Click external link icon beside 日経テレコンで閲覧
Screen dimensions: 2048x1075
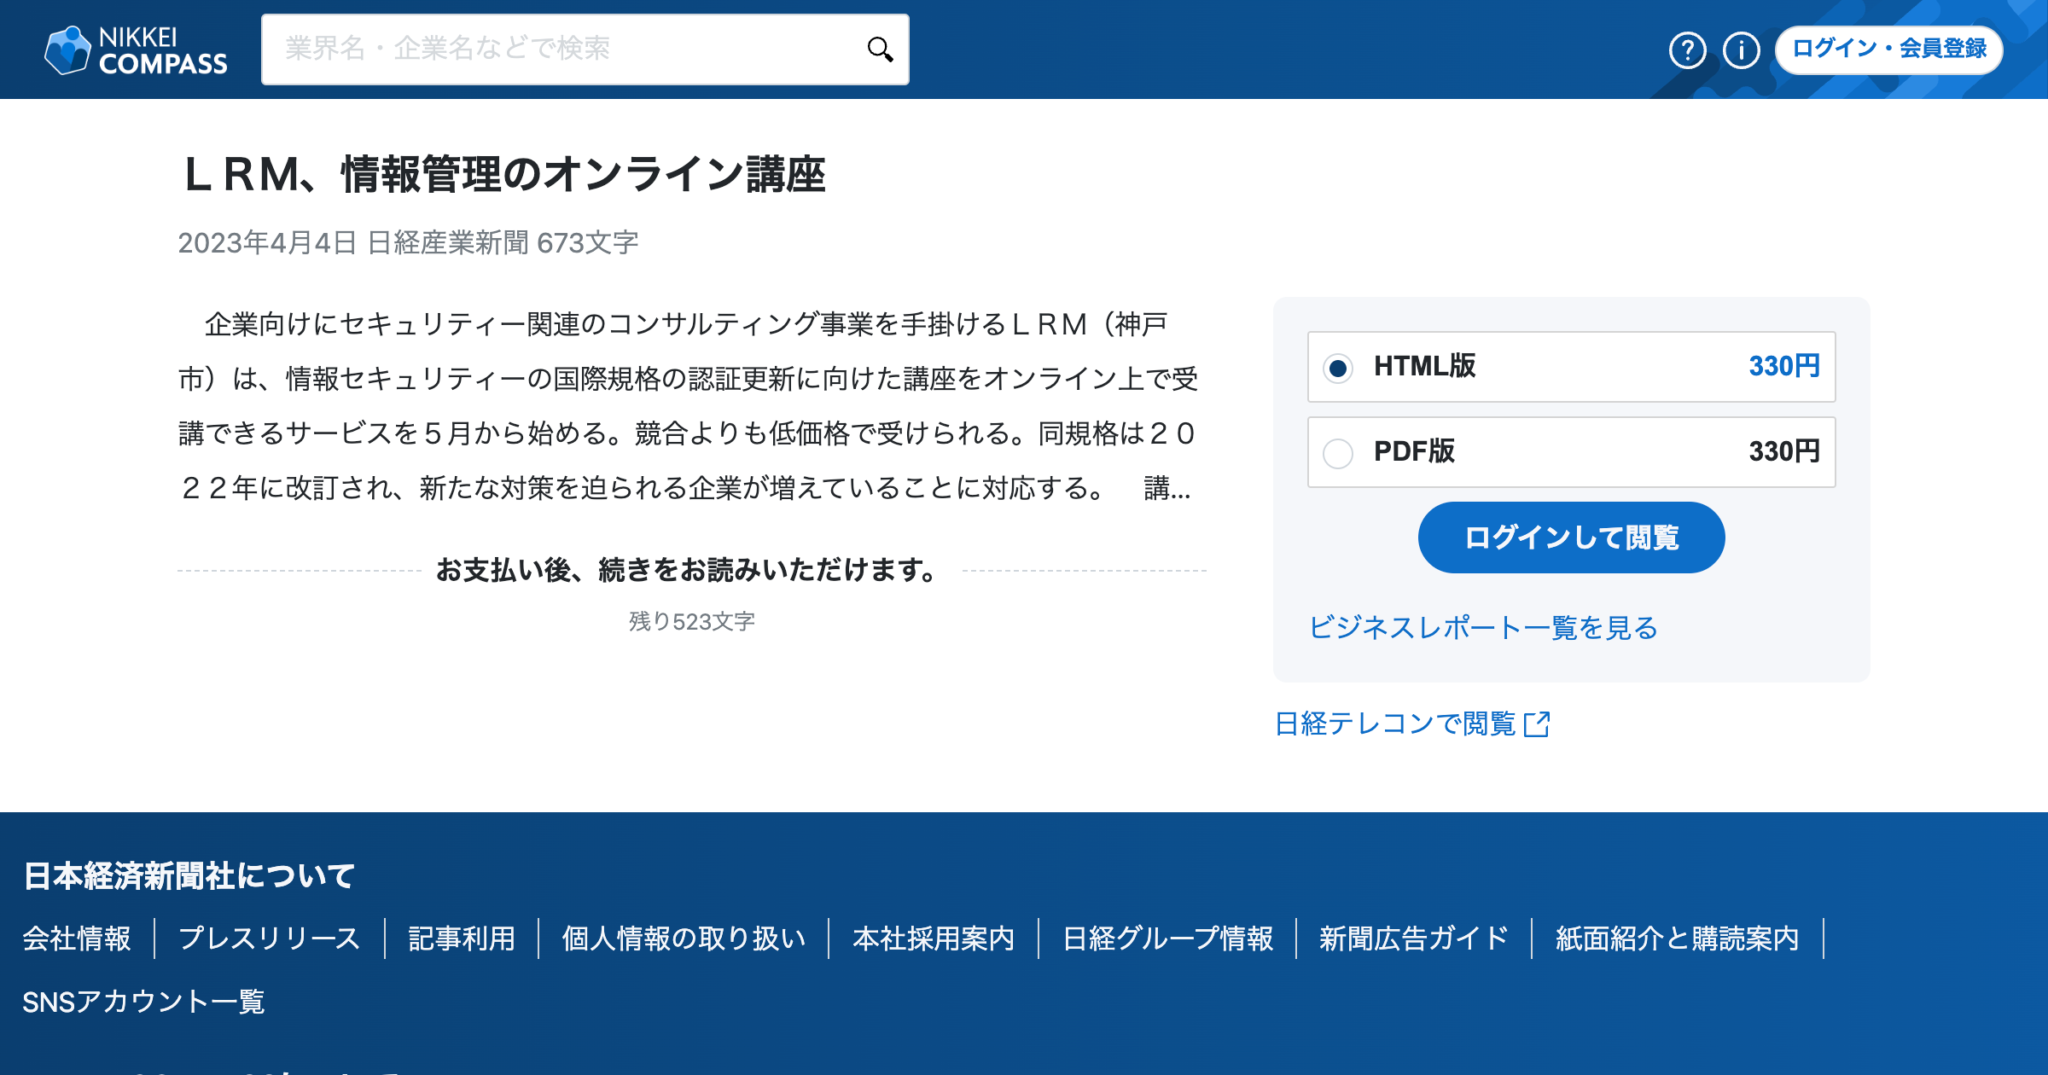click(1537, 724)
